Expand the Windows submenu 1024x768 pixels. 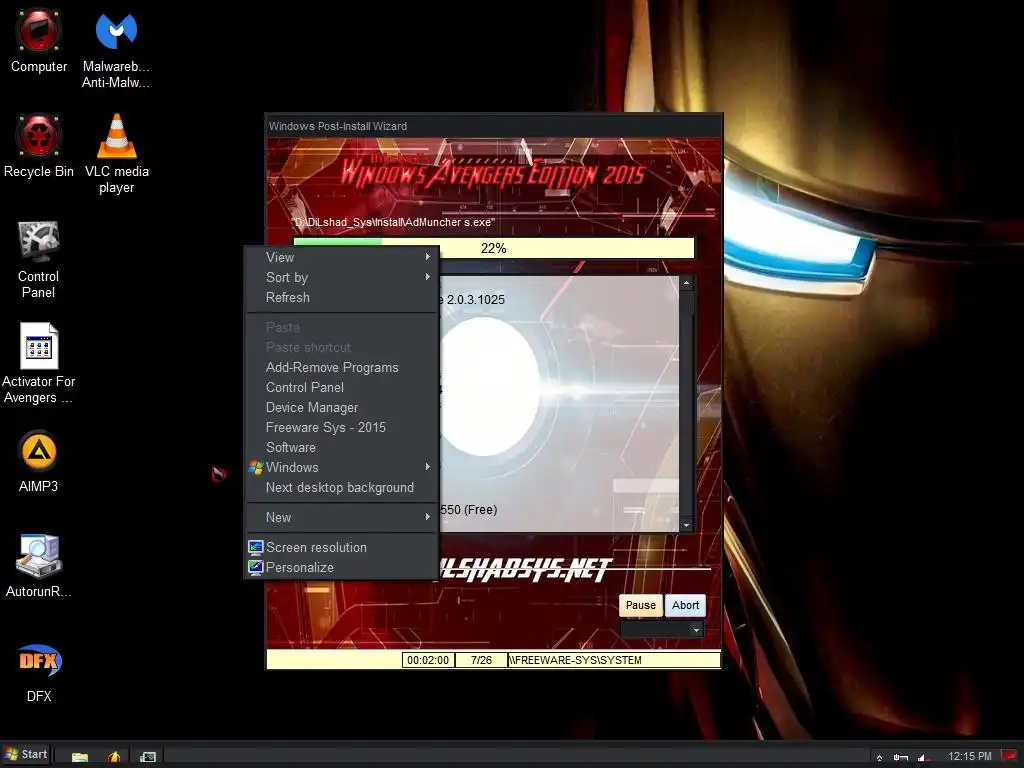(341, 468)
